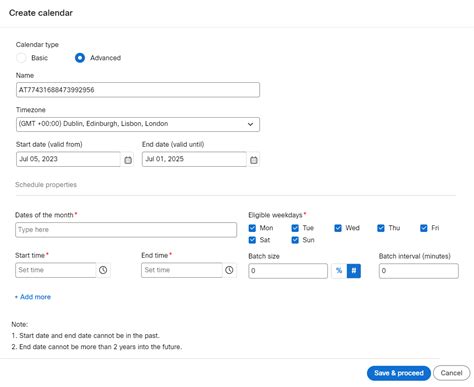
Task: Click the Add more link
Action: click(33, 297)
